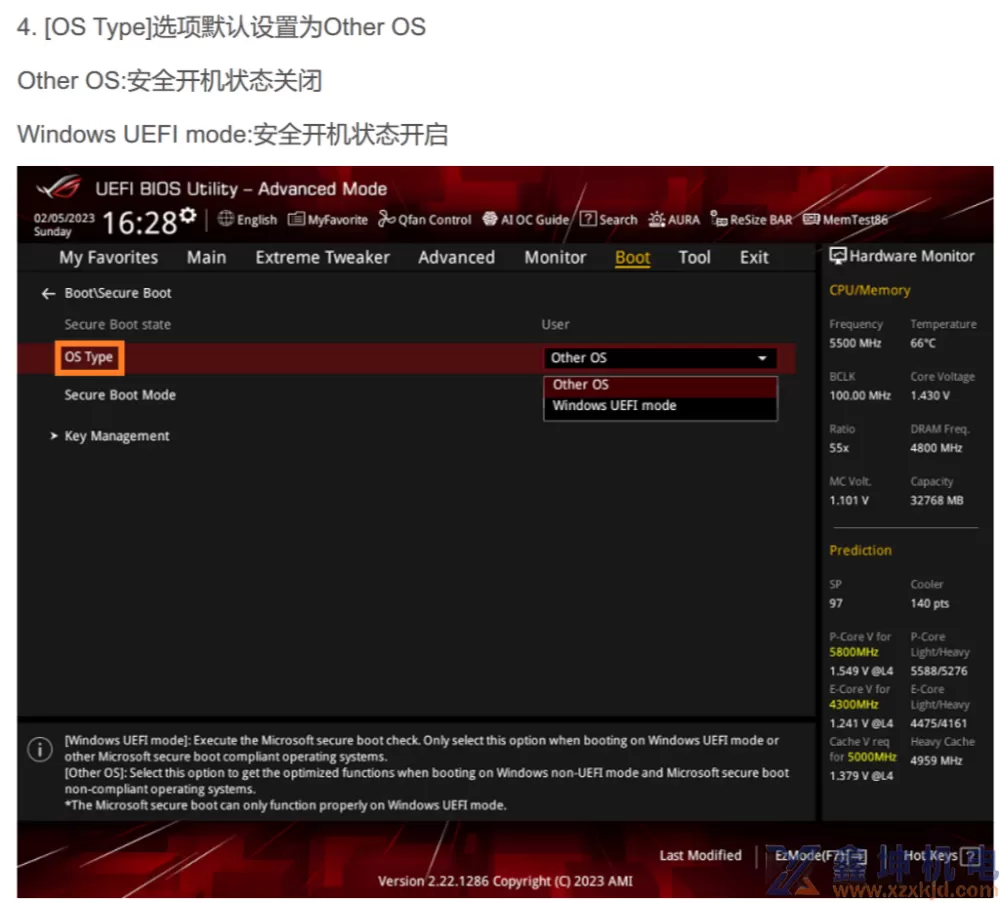Click the ROG logo icon
Viewport: 1000px width, 903px height.
tap(58, 188)
